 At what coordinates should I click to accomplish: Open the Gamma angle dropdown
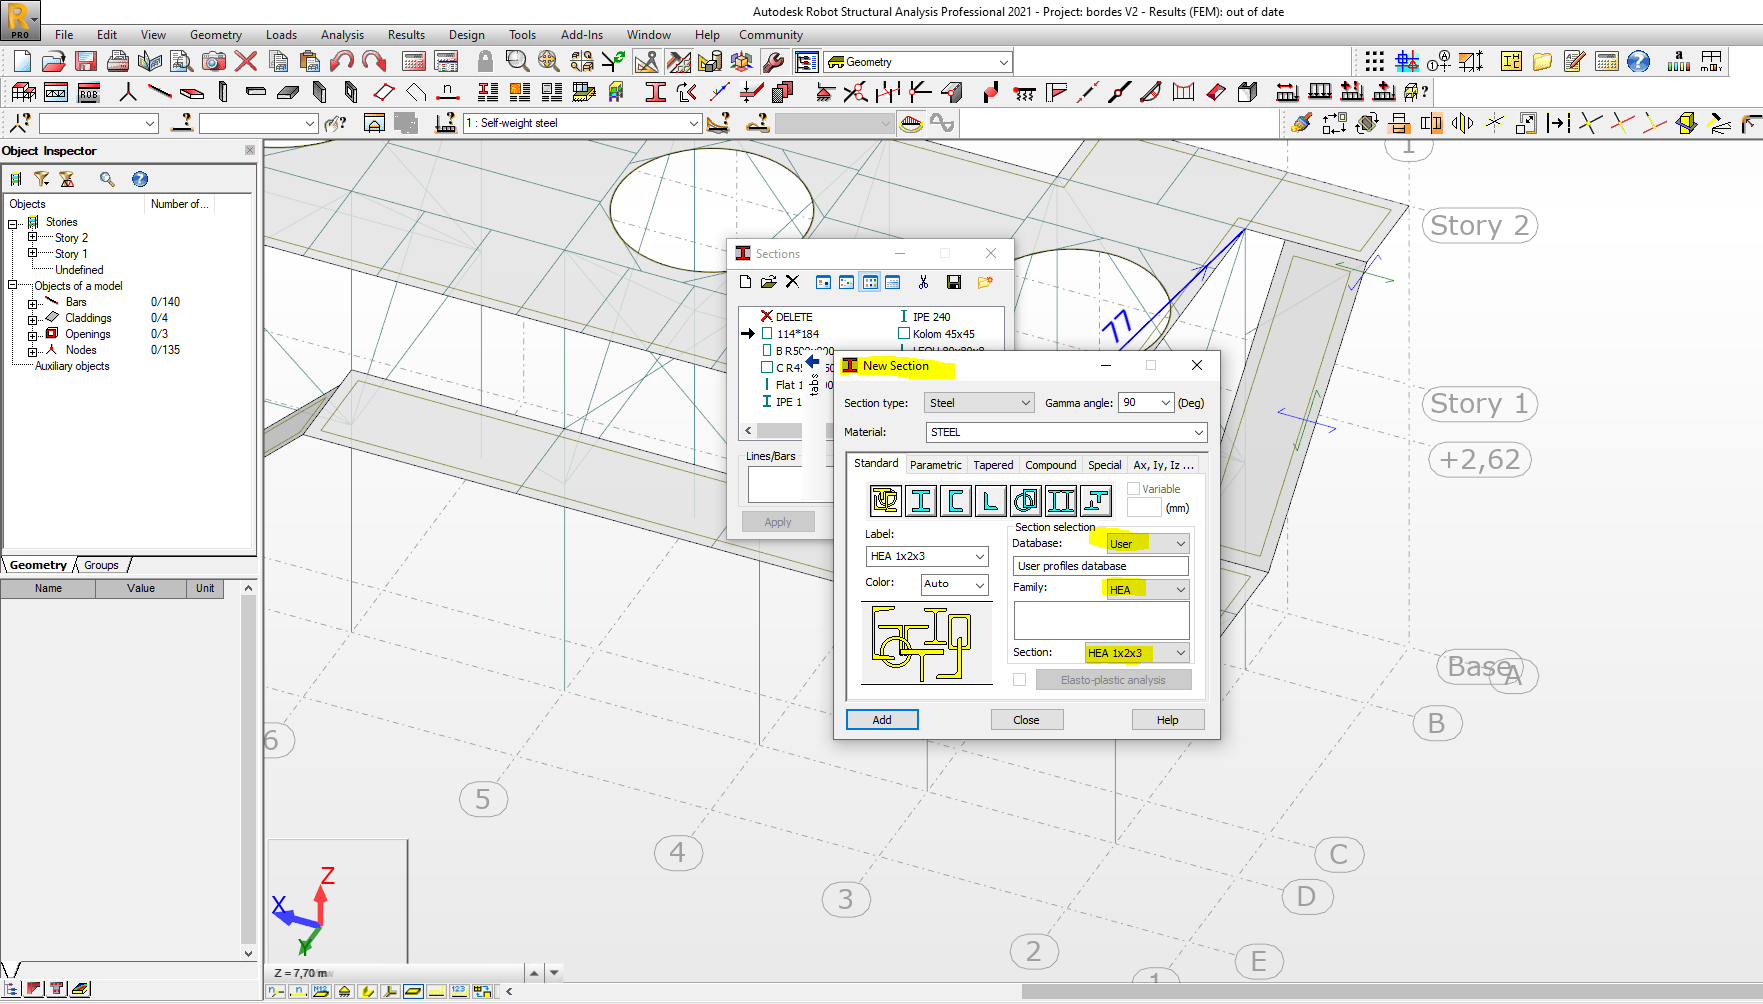tap(1165, 402)
